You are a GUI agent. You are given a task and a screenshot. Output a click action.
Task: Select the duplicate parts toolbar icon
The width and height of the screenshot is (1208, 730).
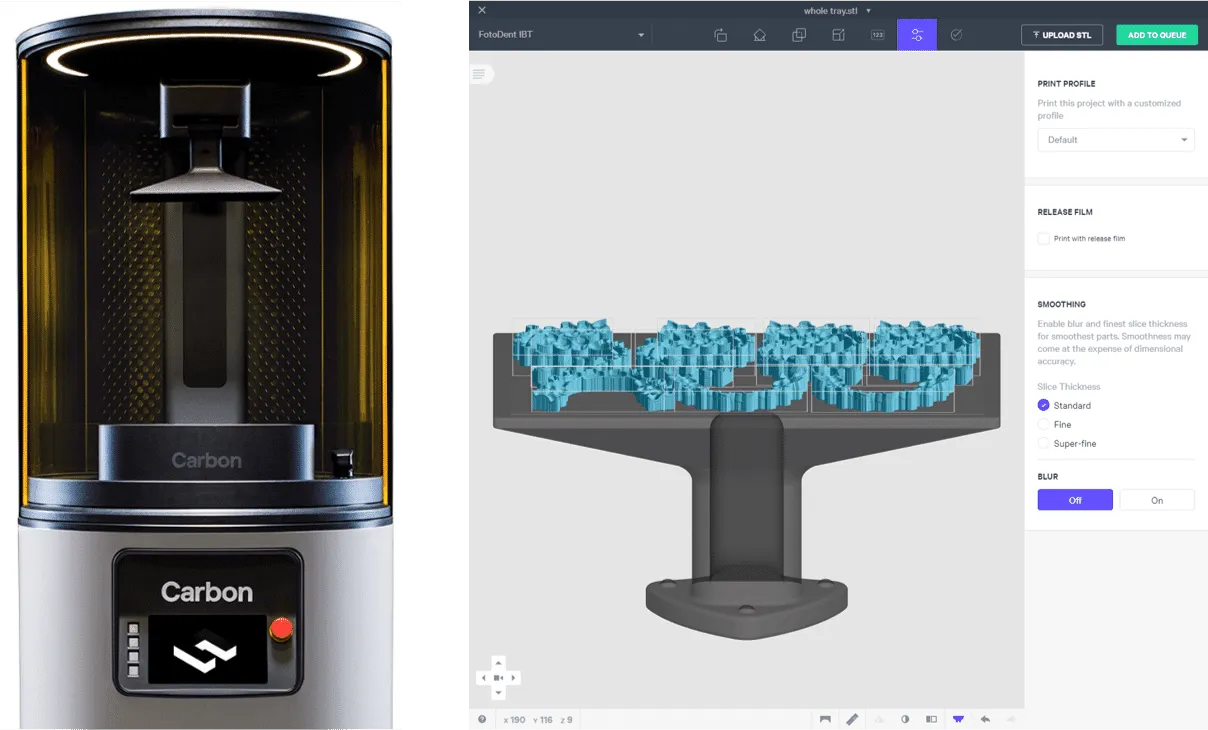[x=799, y=35]
